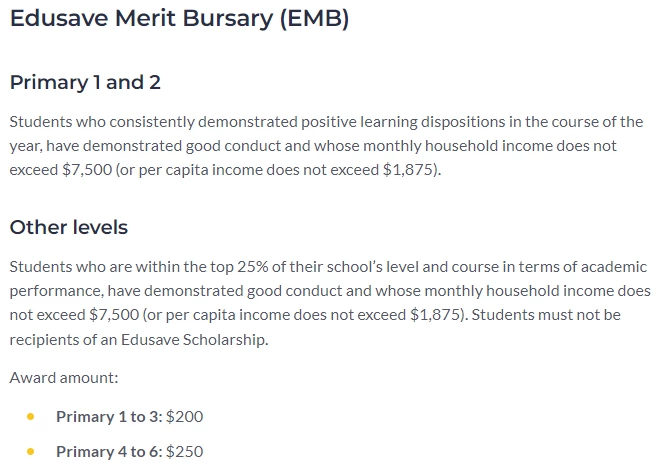
Task: Click the yellow bullet beside Primary 4 to 6
Action: coord(30,452)
